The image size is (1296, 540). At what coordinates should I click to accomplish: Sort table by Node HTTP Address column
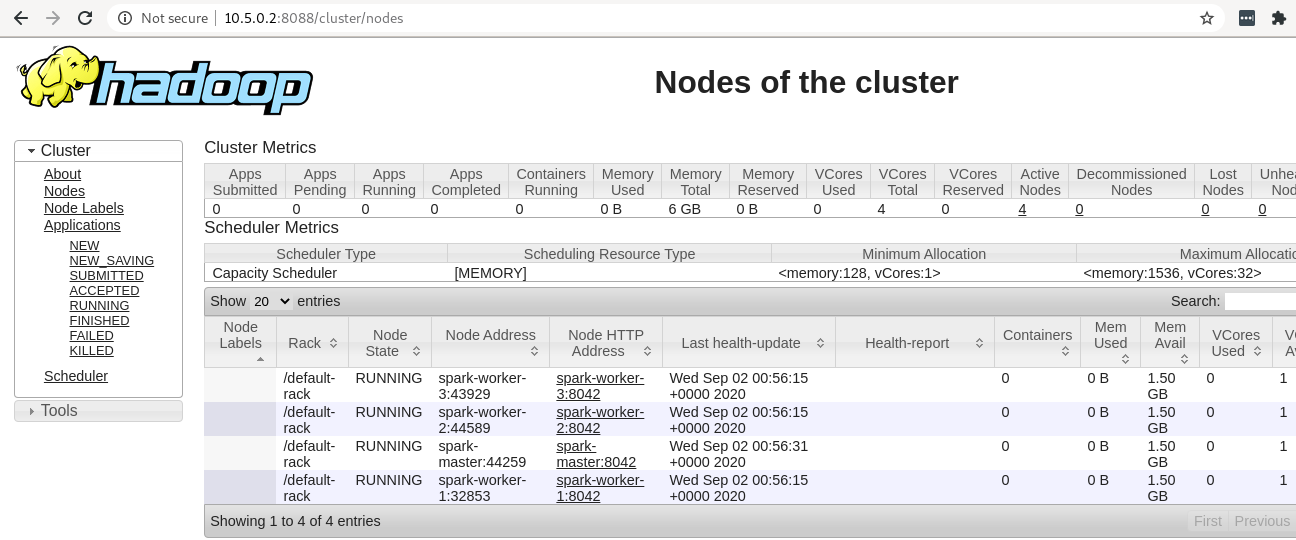pyautogui.click(x=606, y=342)
